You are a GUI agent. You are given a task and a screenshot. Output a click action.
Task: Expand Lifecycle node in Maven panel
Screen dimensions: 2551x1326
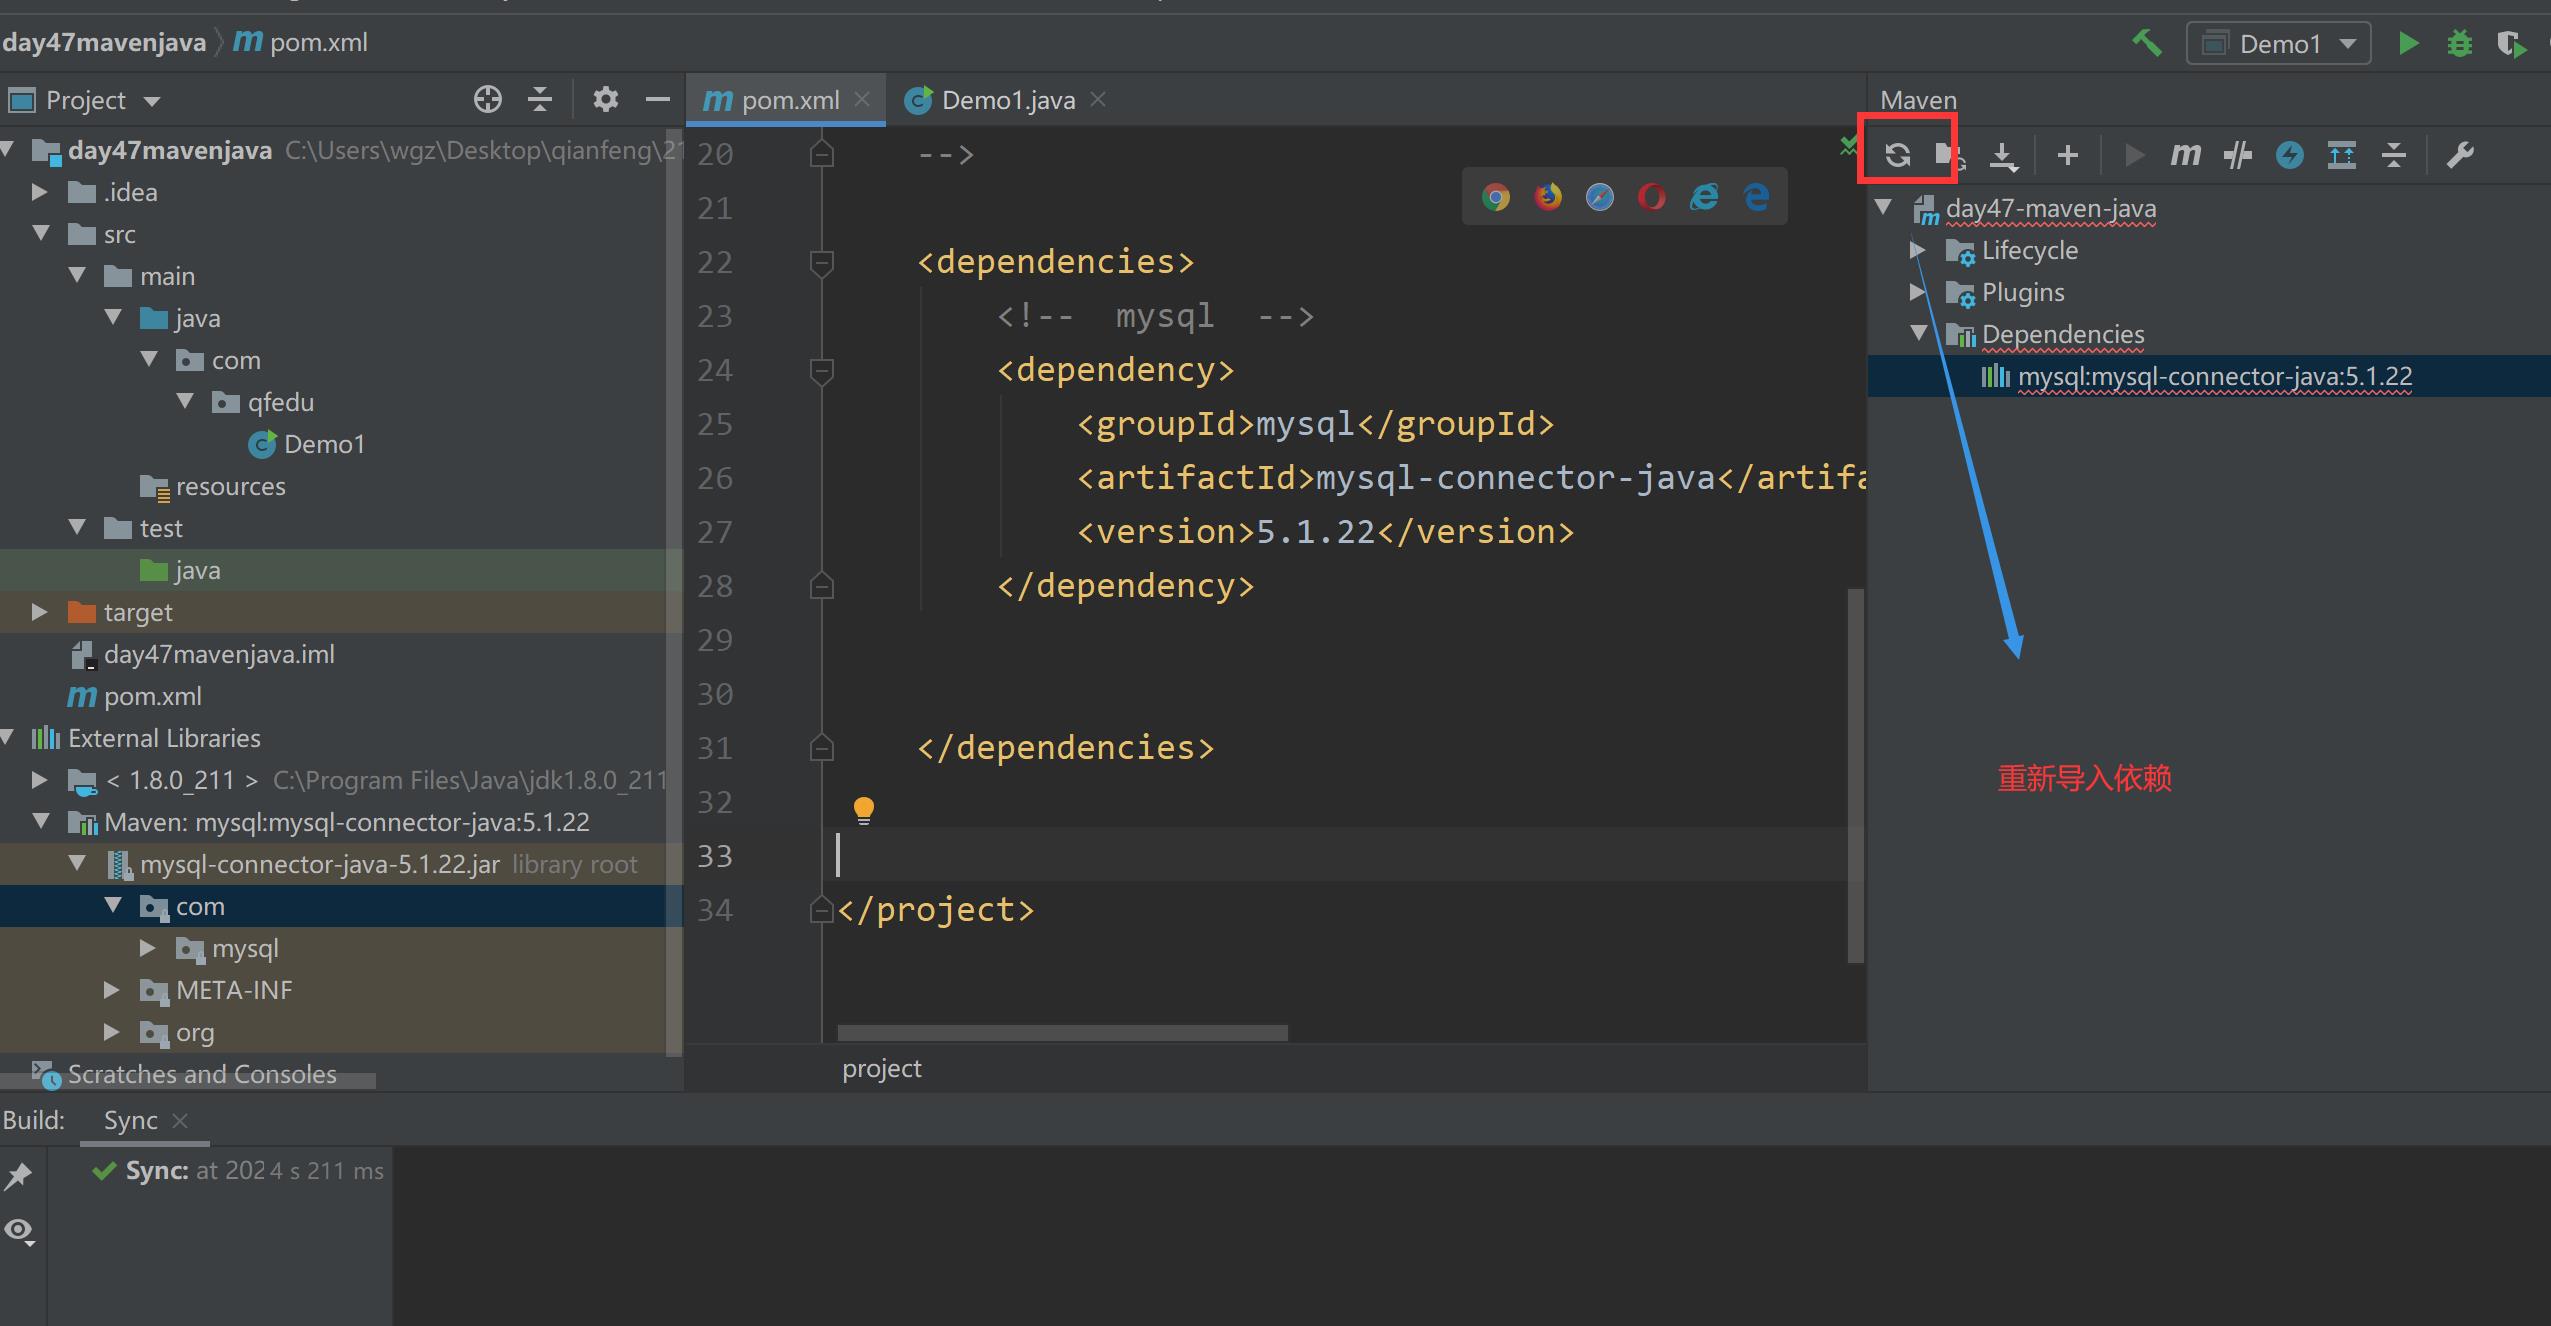click(x=1917, y=249)
